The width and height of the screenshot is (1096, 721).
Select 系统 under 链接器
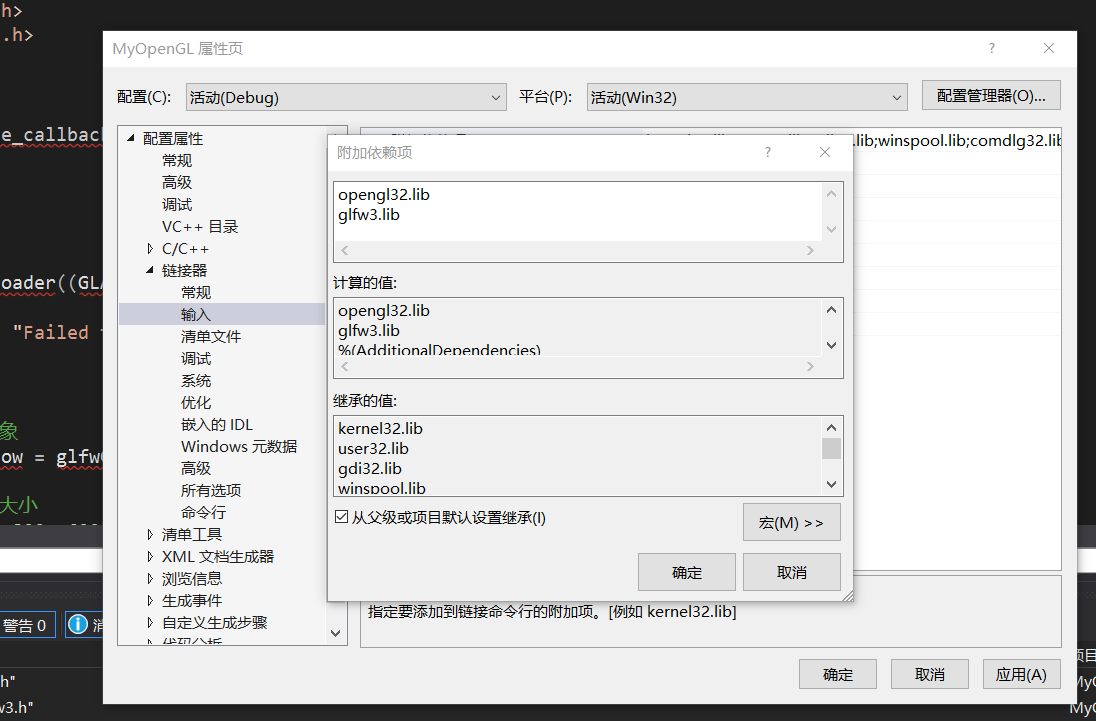pos(196,381)
